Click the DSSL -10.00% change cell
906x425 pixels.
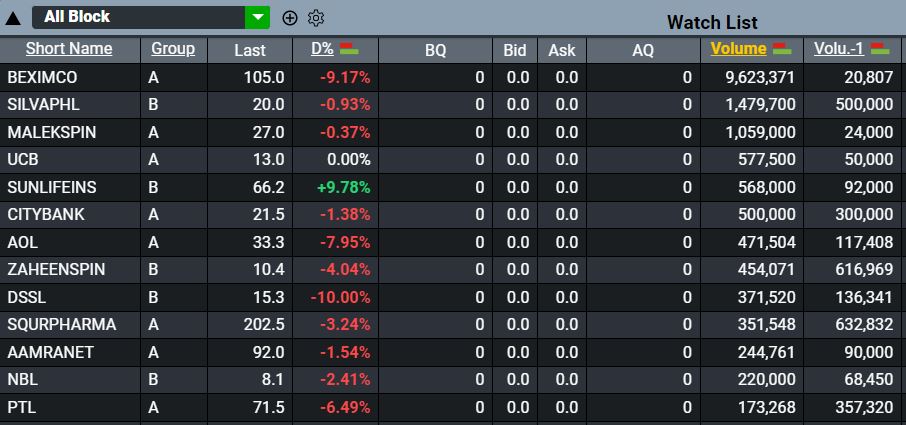(340, 297)
